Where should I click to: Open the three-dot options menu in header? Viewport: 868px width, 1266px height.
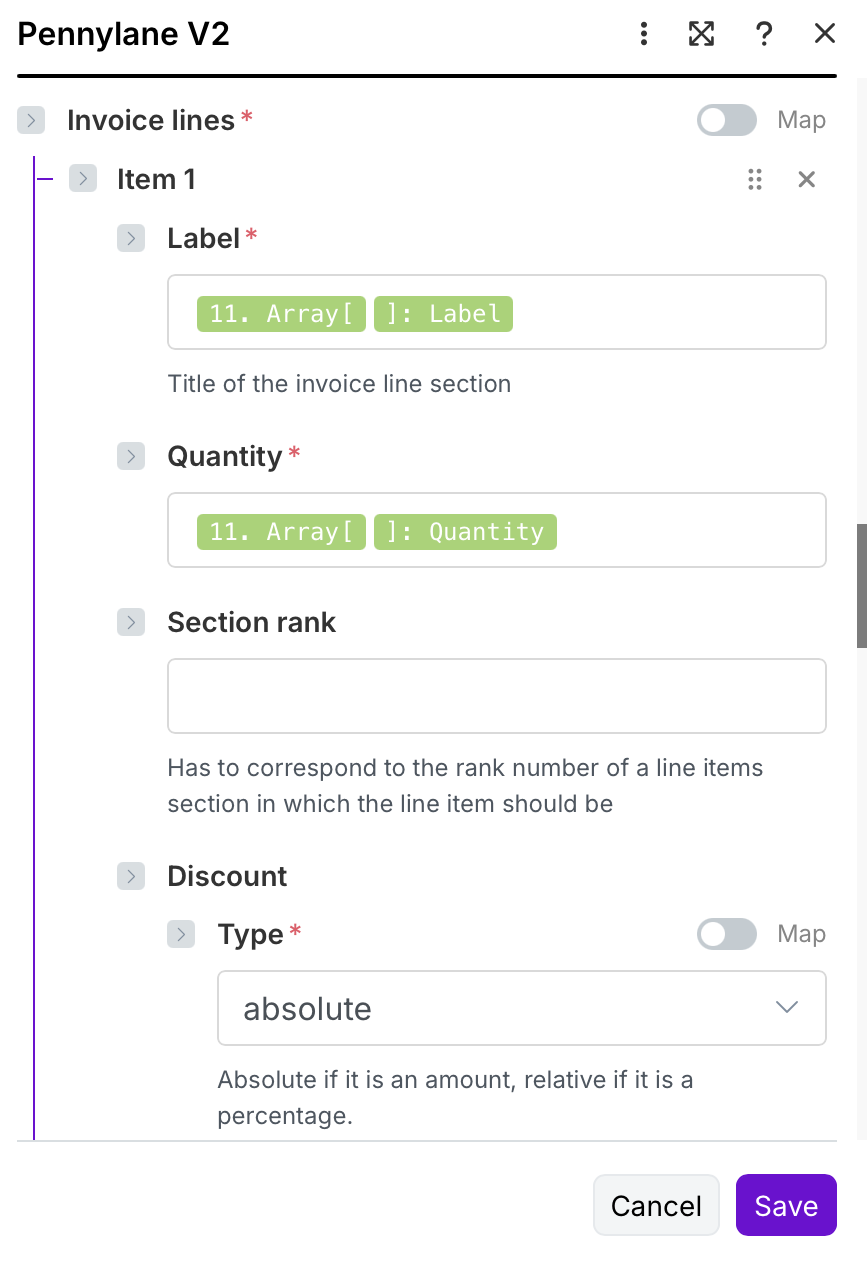pyautogui.click(x=644, y=35)
